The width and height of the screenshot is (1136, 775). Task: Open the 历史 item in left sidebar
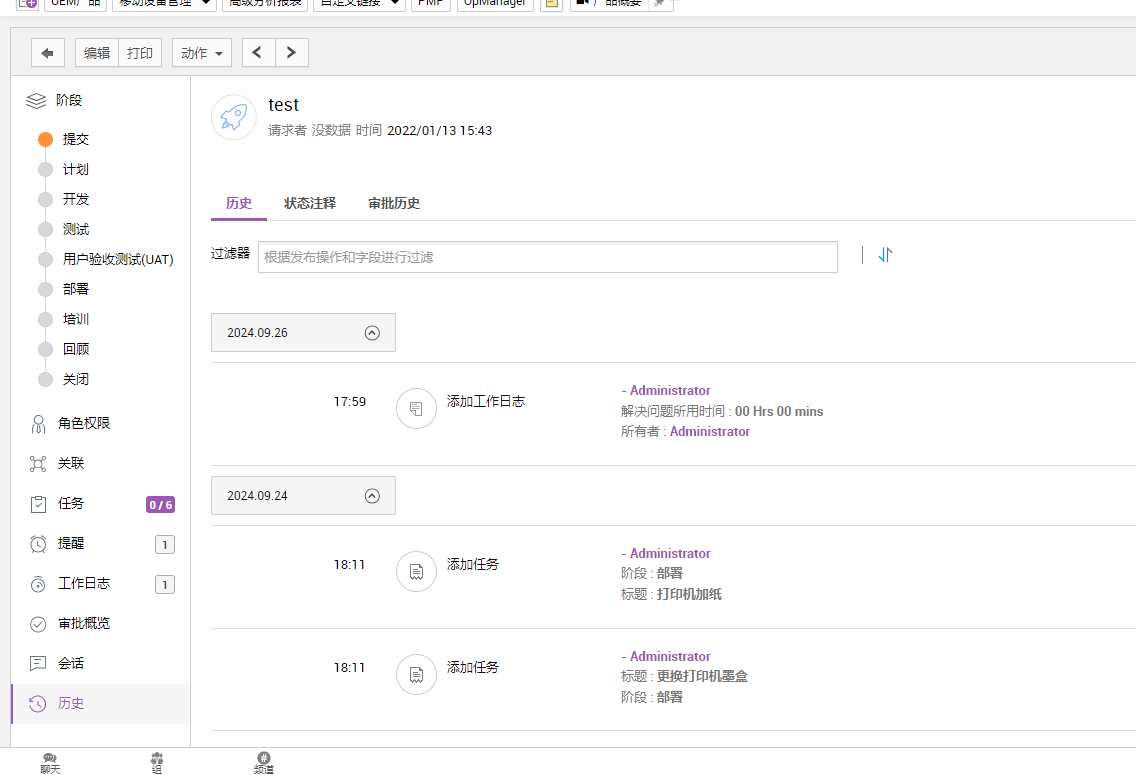point(70,703)
